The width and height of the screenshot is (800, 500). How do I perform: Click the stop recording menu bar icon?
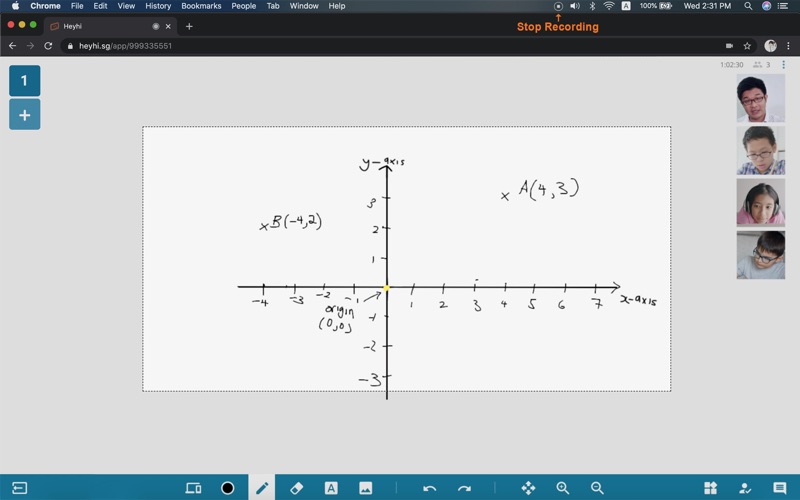(x=558, y=6)
